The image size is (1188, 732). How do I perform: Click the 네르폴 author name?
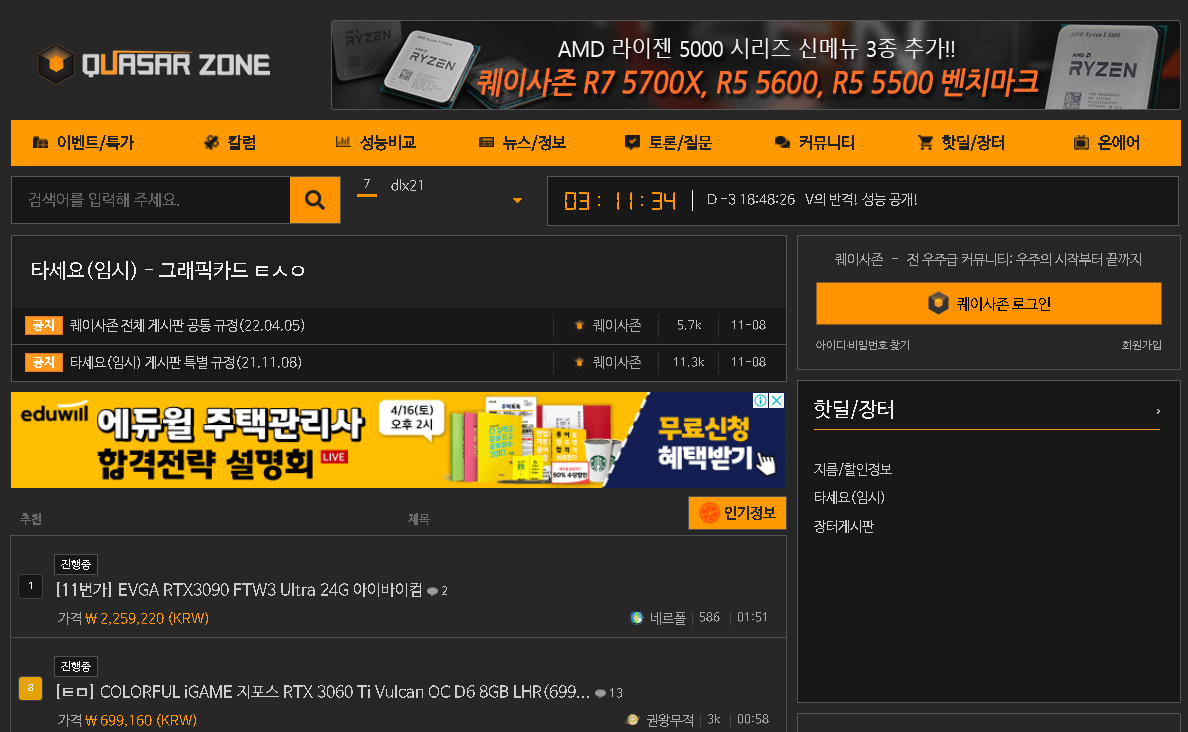coord(667,618)
